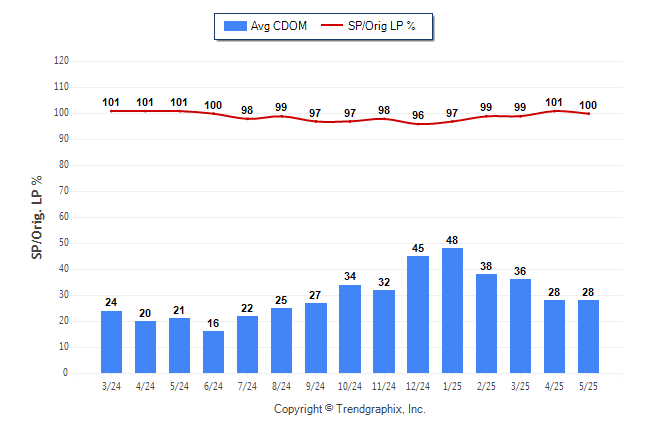Click the 16 bar value label
The width and height of the screenshot is (646, 434).
pyautogui.click(x=213, y=324)
